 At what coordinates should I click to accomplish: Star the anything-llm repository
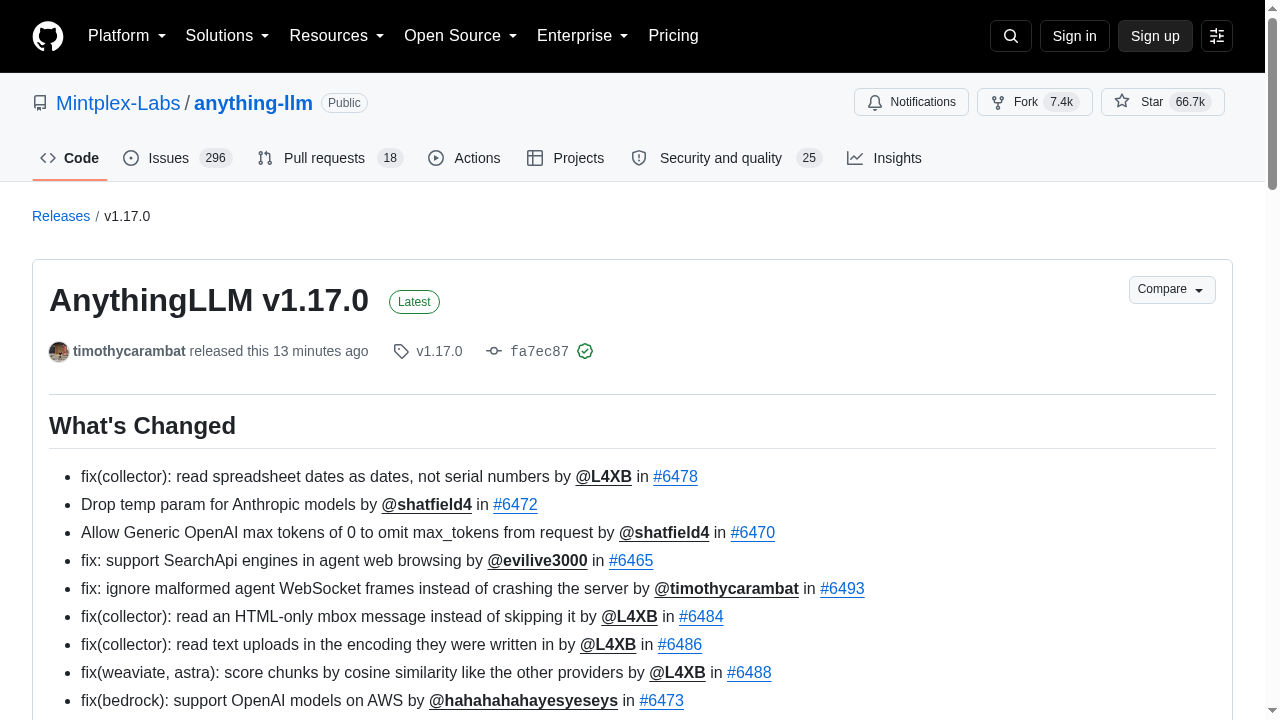coord(1163,102)
